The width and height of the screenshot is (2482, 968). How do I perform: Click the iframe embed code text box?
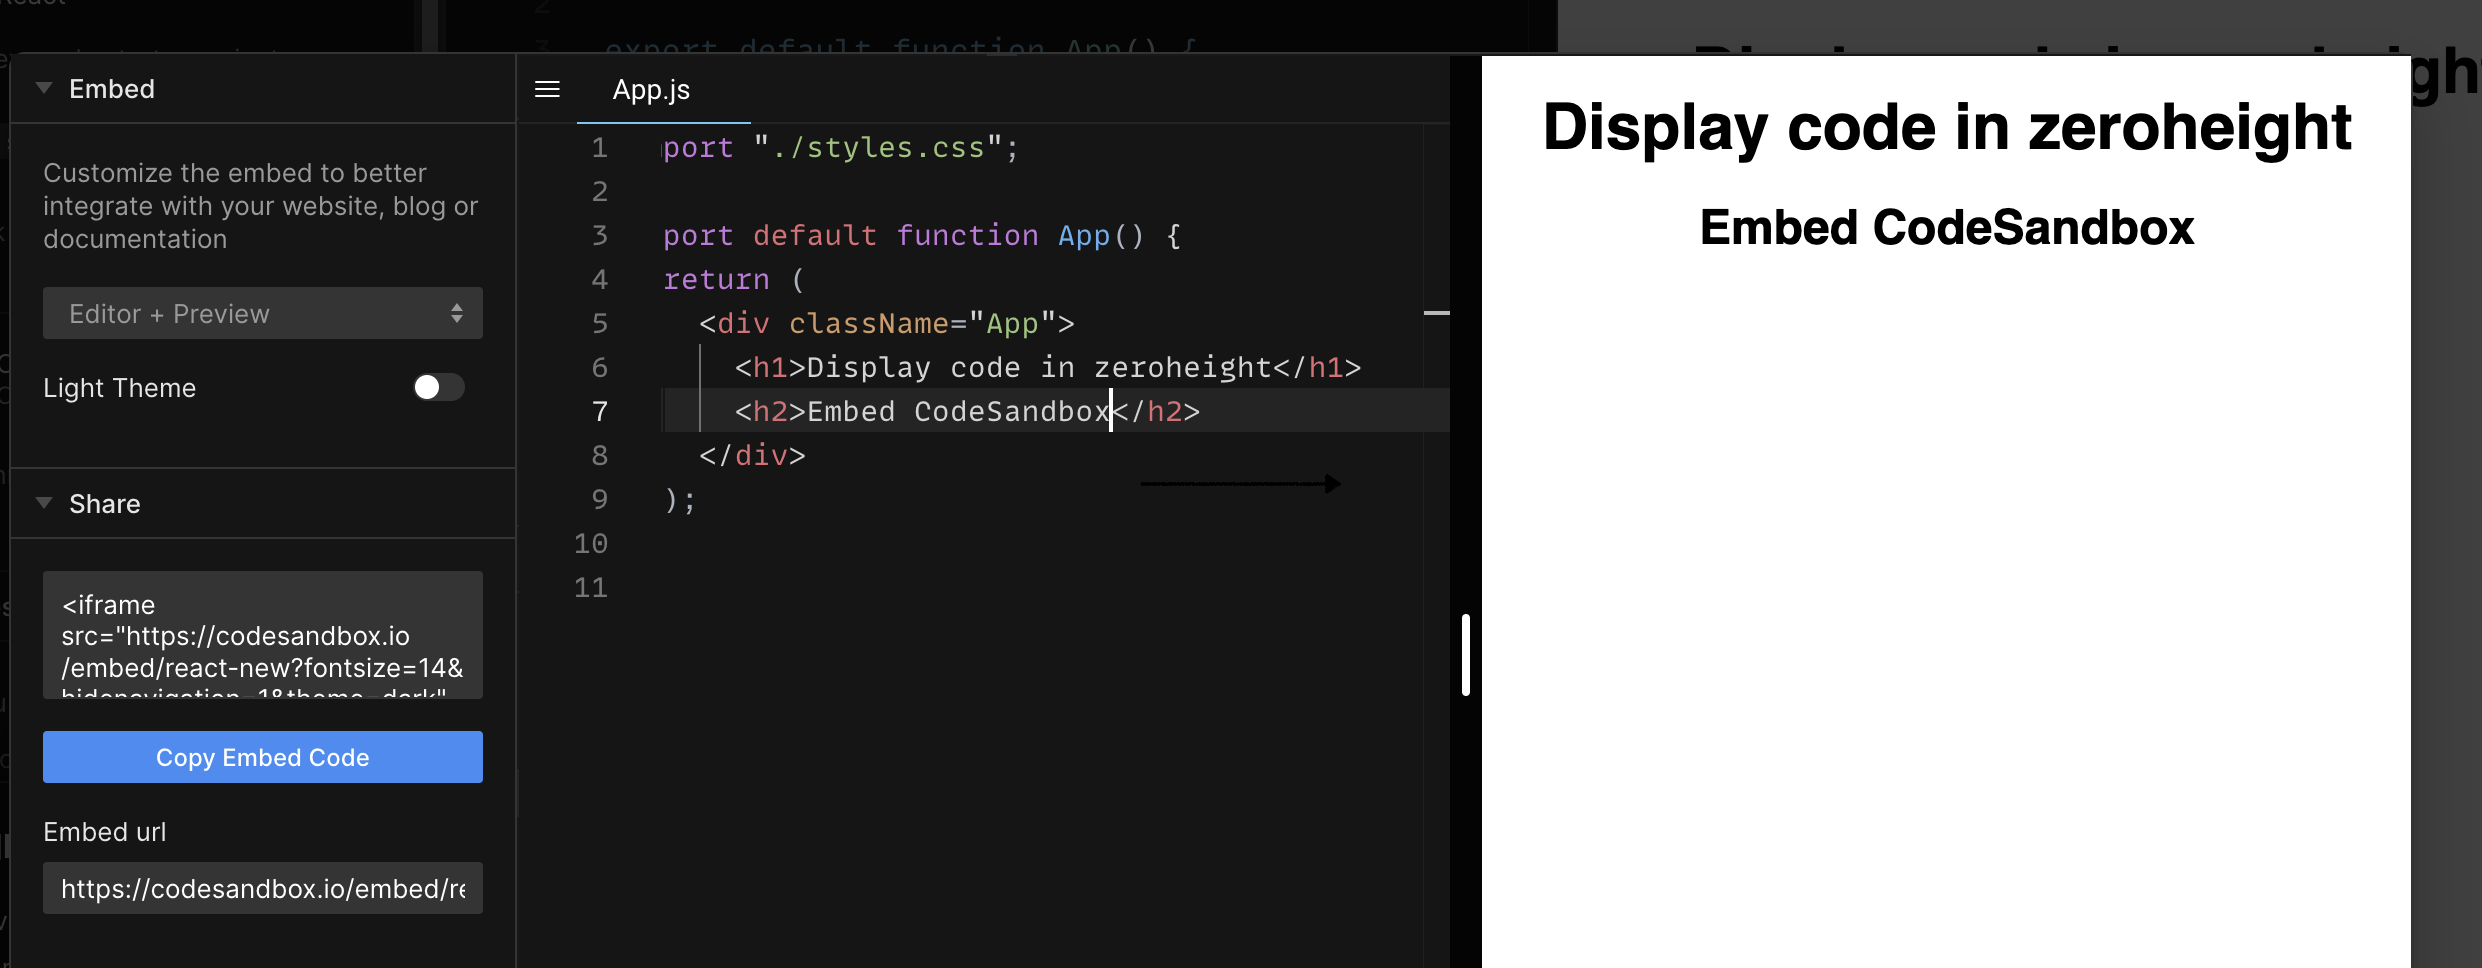pos(263,635)
